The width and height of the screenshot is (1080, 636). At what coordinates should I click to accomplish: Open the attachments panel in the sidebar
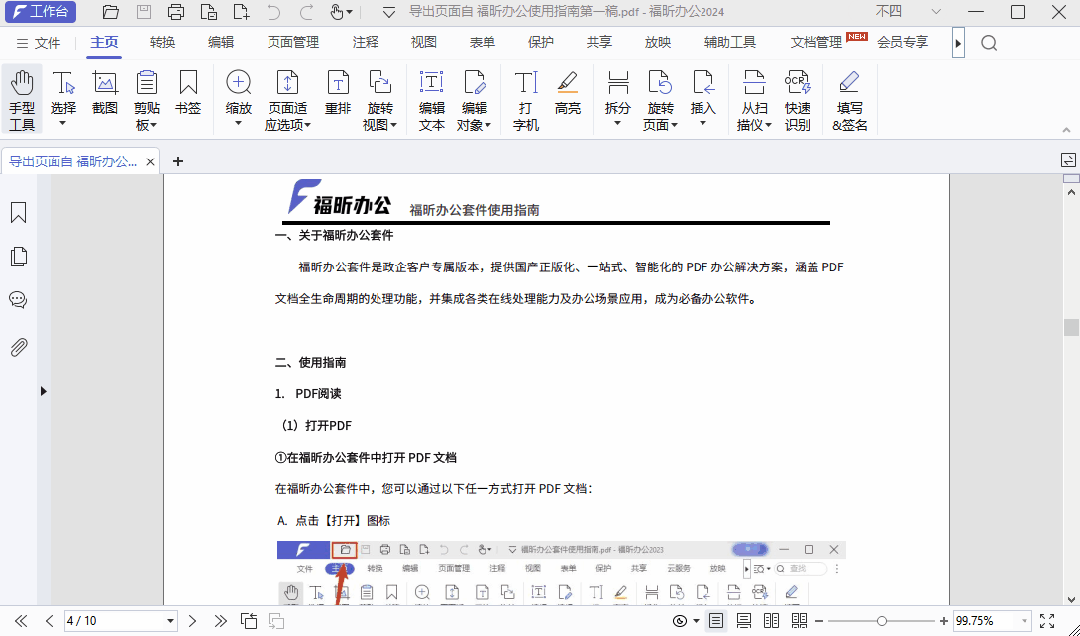tap(18, 347)
